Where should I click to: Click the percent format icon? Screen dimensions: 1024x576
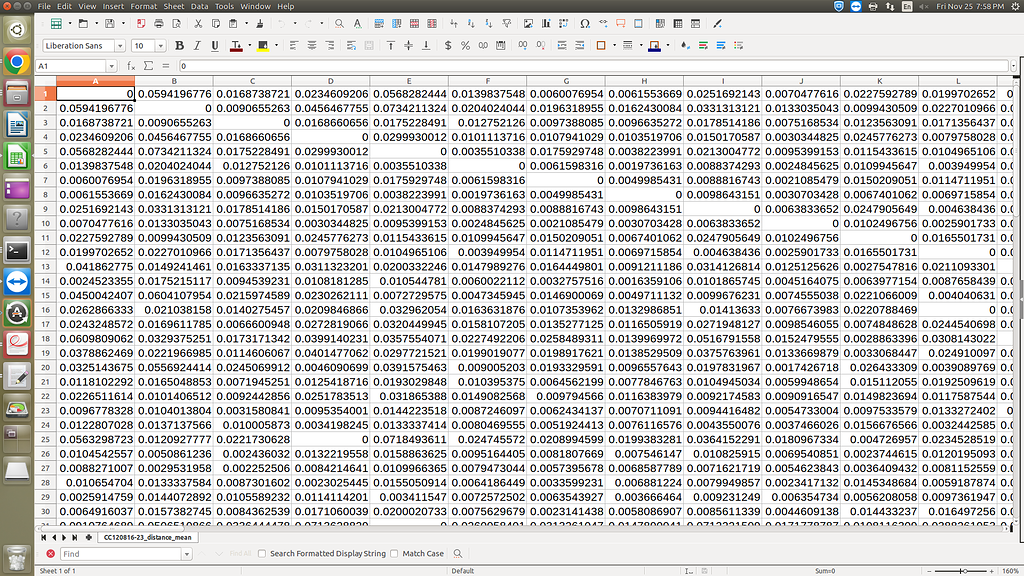[x=467, y=45]
